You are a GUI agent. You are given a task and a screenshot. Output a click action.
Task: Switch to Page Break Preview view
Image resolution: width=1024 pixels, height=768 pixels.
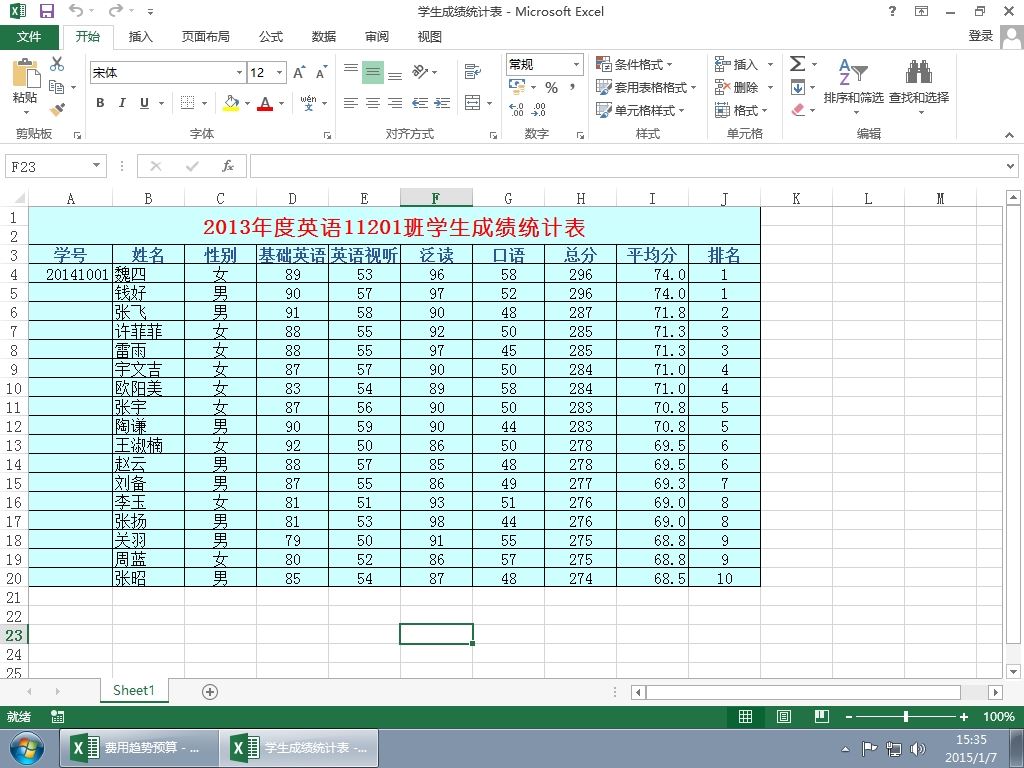click(822, 716)
